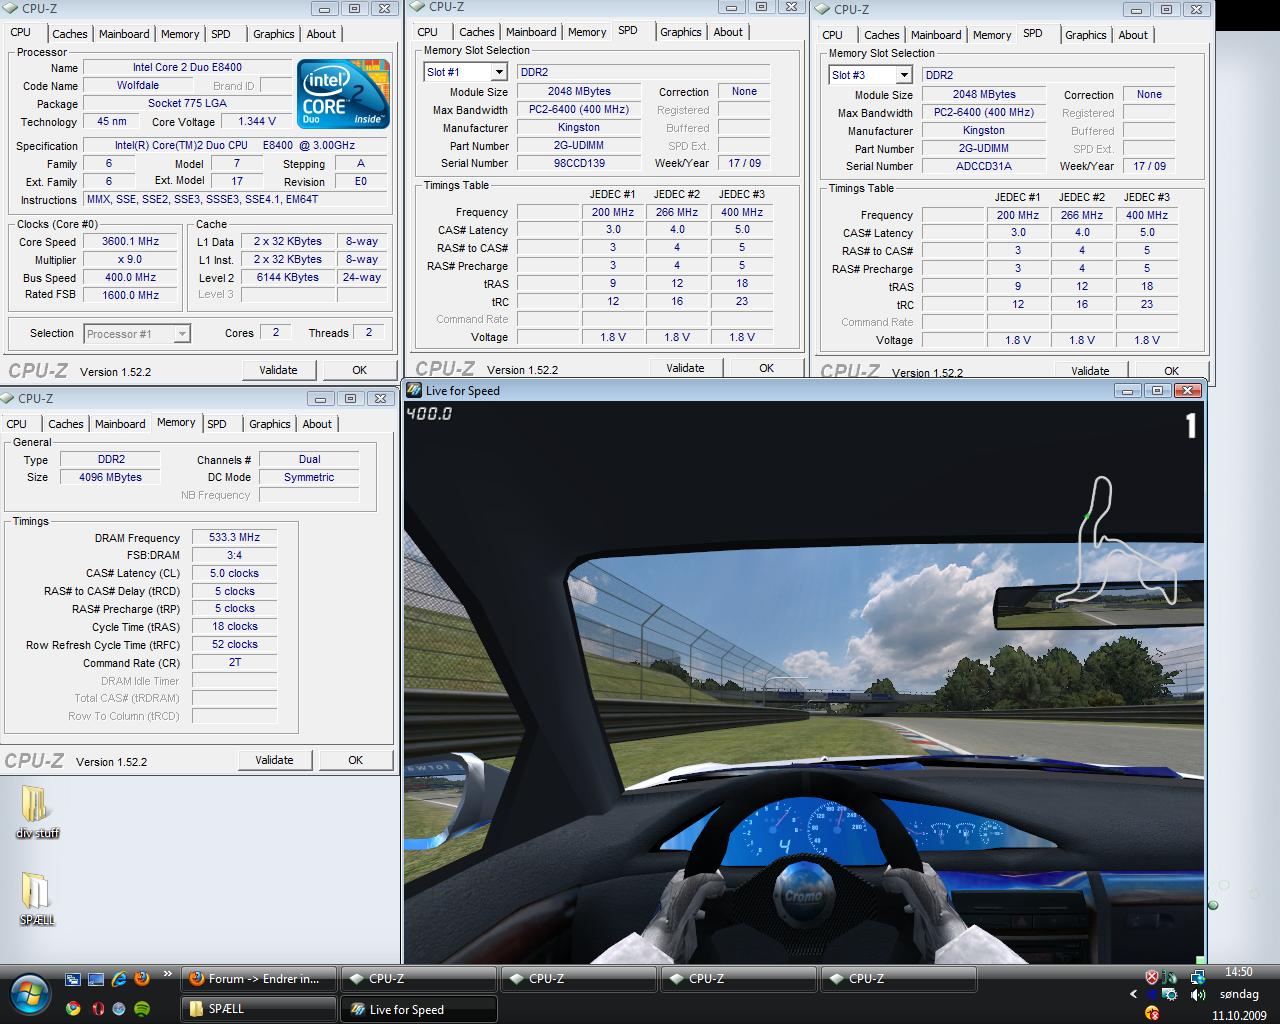The height and width of the screenshot is (1024, 1280).
Task: Open the yellow face tray icon
Action: [1152, 1013]
